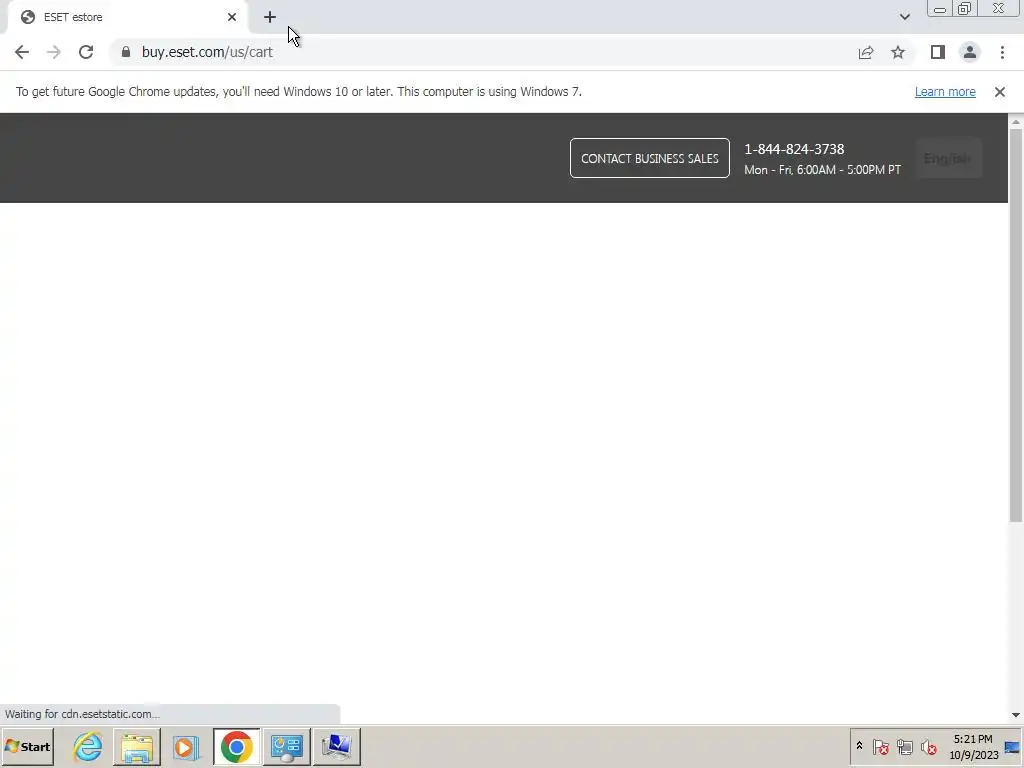The image size is (1024, 768).
Task: Click the Mon - Fri business hours text
Action: (822, 170)
